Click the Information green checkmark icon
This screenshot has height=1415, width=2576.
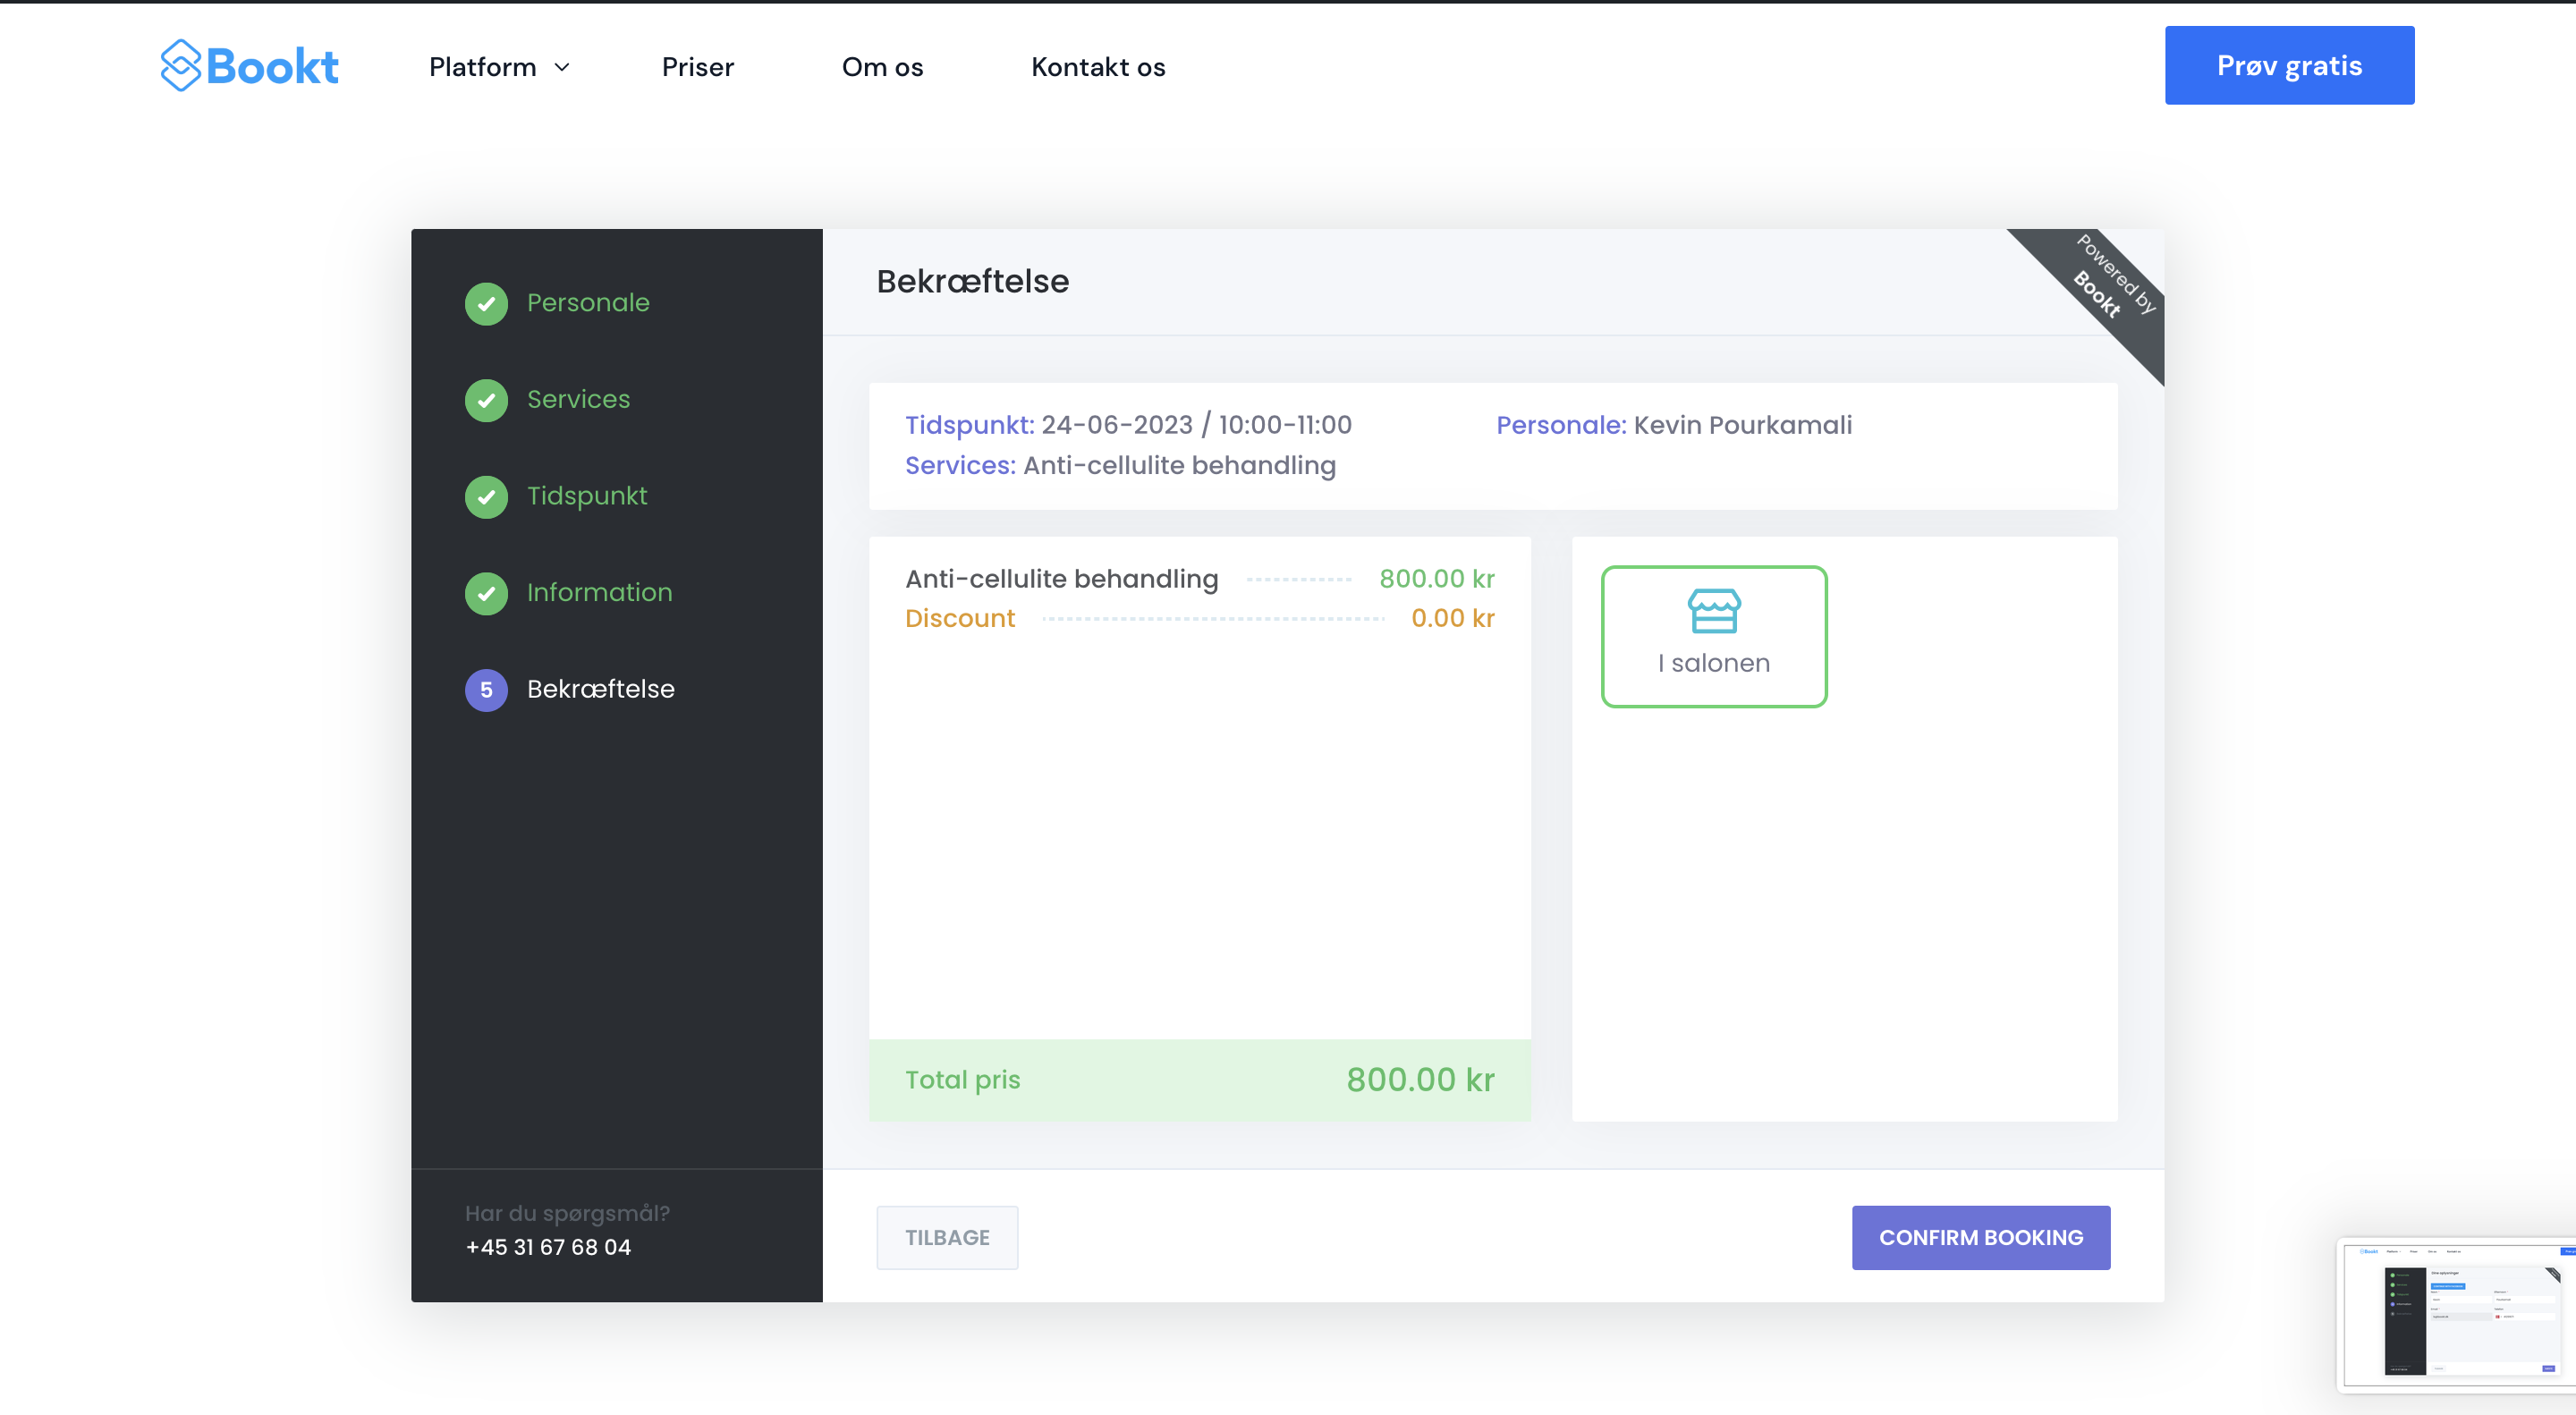point(486,593)
